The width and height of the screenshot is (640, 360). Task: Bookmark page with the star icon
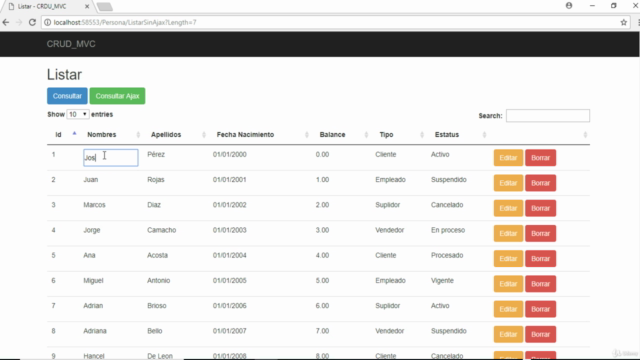623,22
